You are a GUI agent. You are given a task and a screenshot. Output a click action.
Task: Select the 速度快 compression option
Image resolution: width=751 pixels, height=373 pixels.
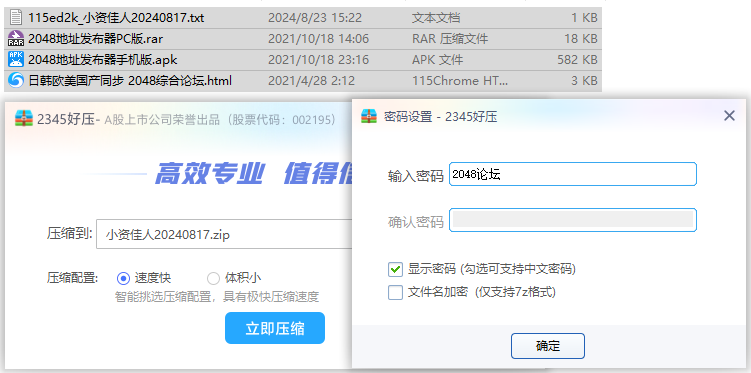[x=124, y=278]
